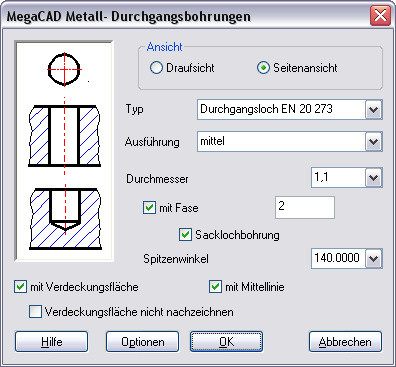
Task: Toggle the mit Fase checkbox
Action: tap(149, 208)
